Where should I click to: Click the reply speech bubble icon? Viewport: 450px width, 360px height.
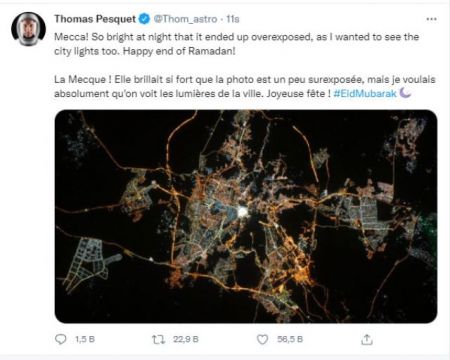(x=61, y=339)
